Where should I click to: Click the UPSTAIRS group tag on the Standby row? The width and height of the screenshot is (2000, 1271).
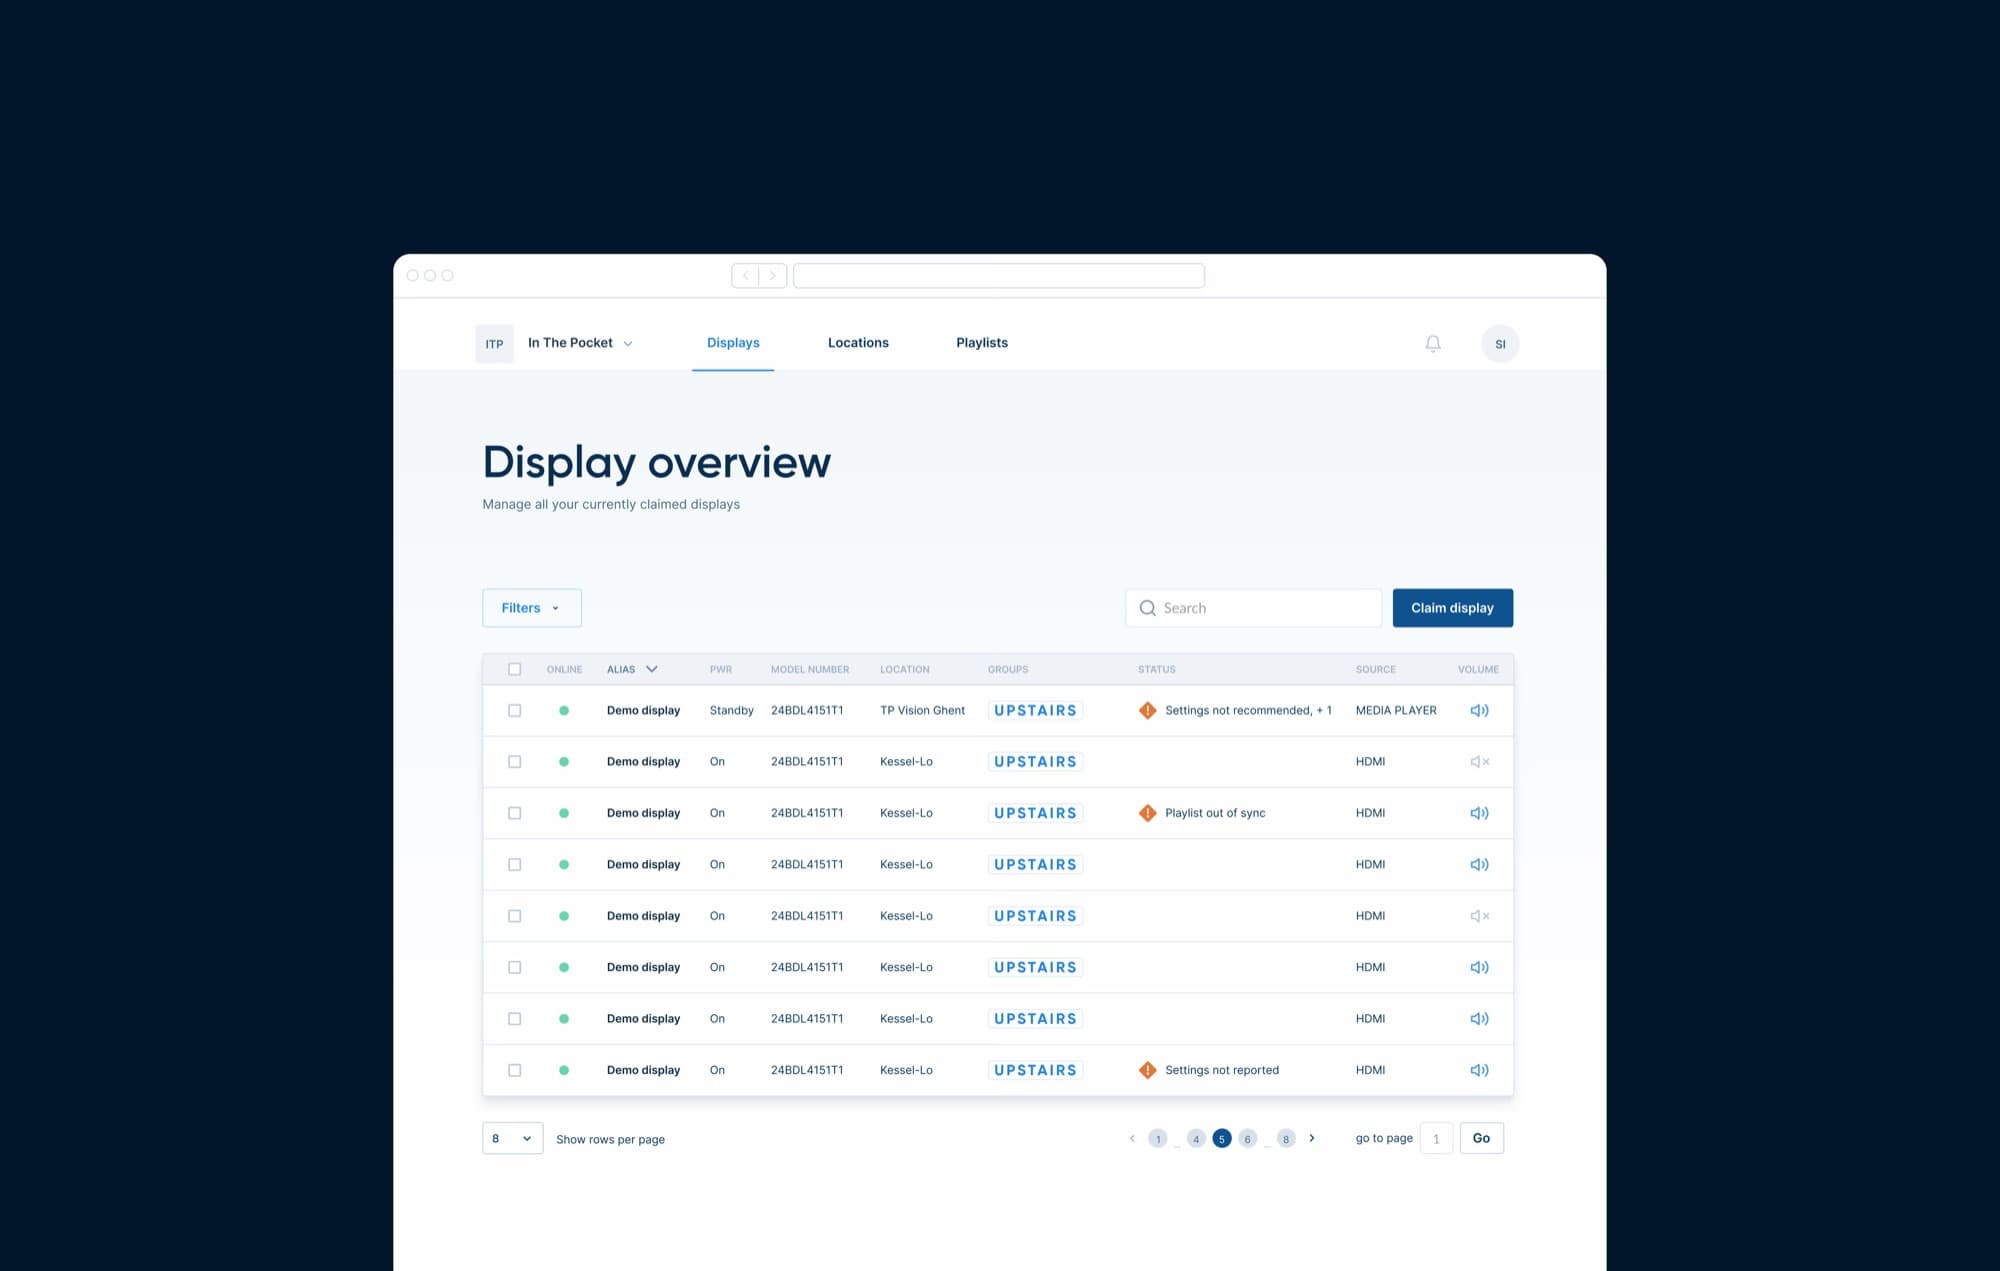1035,710
